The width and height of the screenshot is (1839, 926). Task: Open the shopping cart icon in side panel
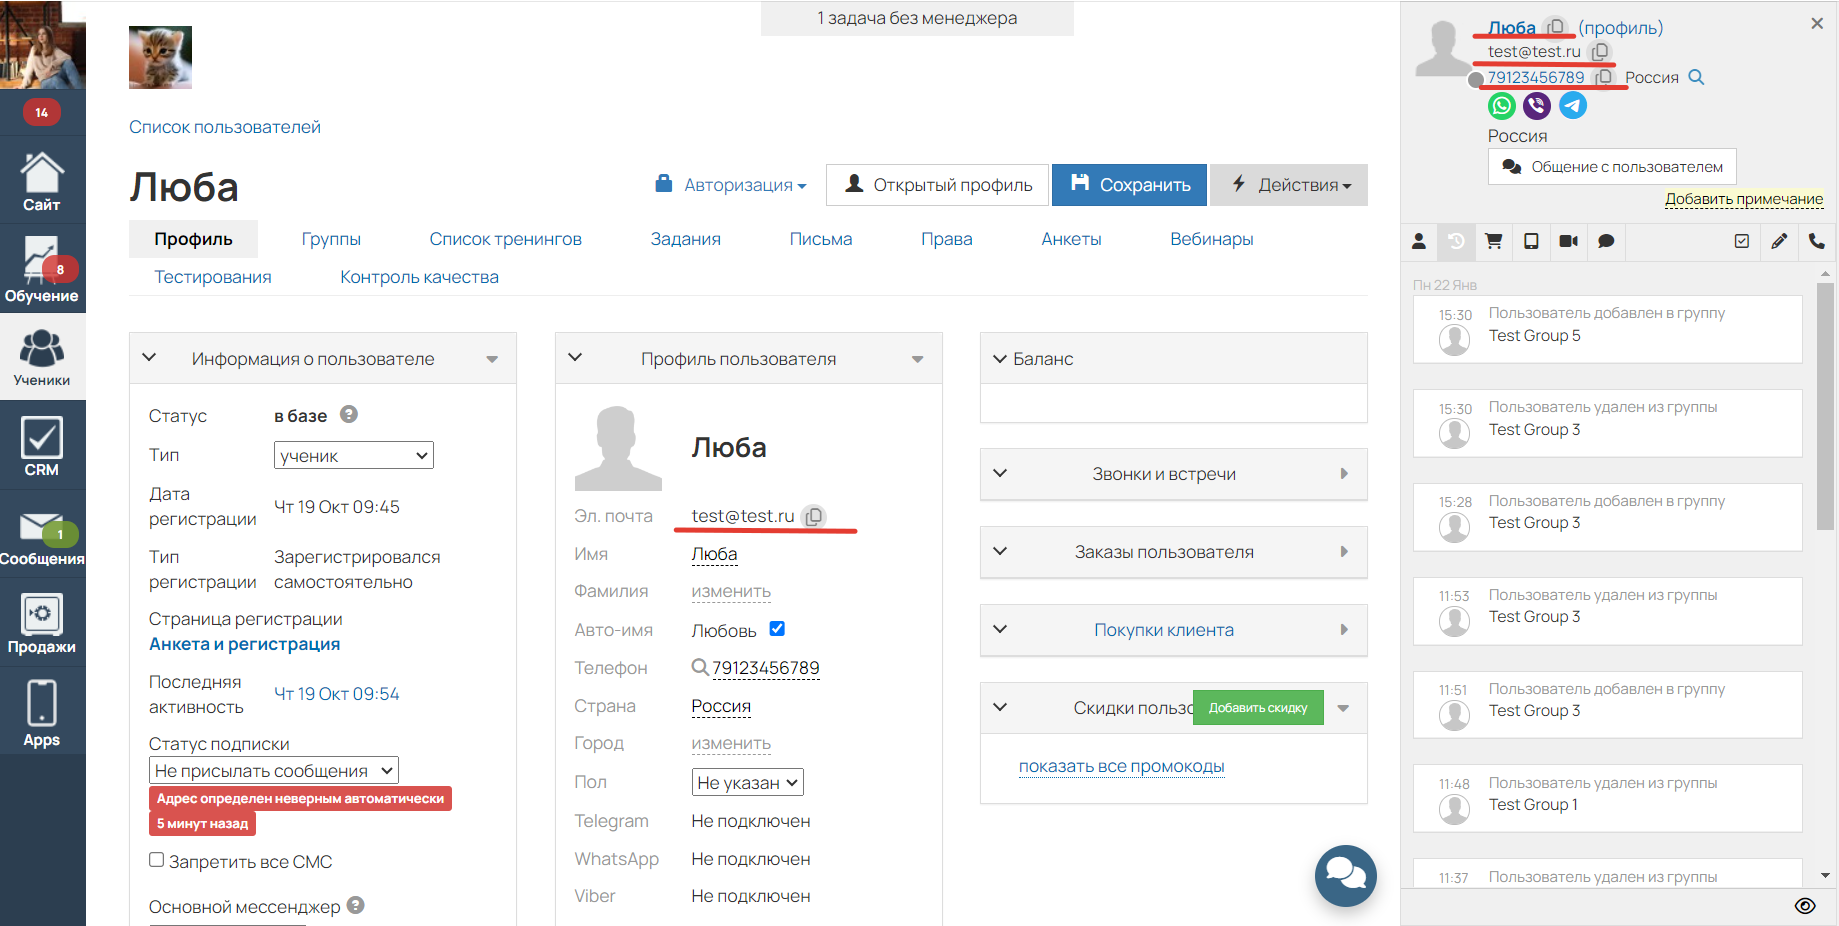[x=1494, y=241]
